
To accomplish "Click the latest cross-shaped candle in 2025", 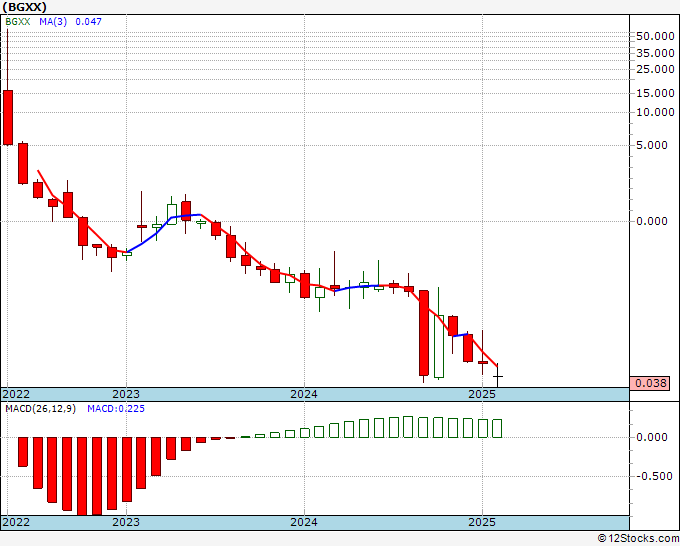I will [497, 376].
